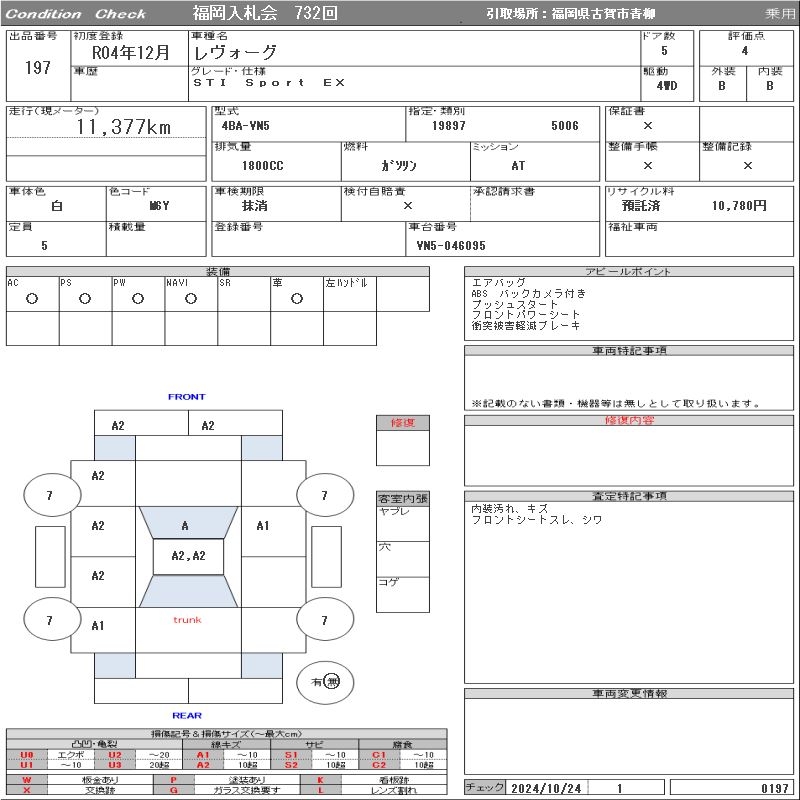800x800 pixels.
Task: Click the red U0 legend swatch
Action: click(x=27, y=755)
